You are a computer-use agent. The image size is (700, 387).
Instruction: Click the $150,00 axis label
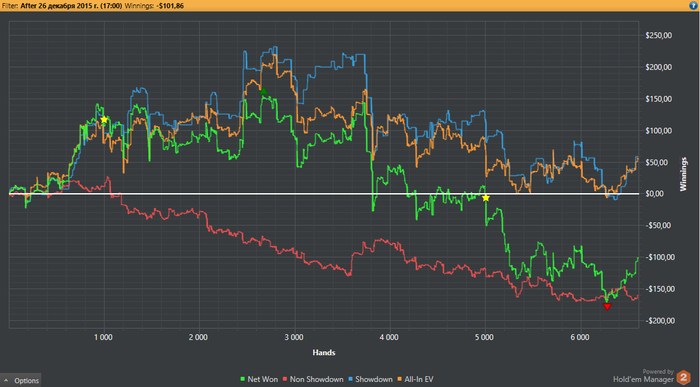(658, 99)
